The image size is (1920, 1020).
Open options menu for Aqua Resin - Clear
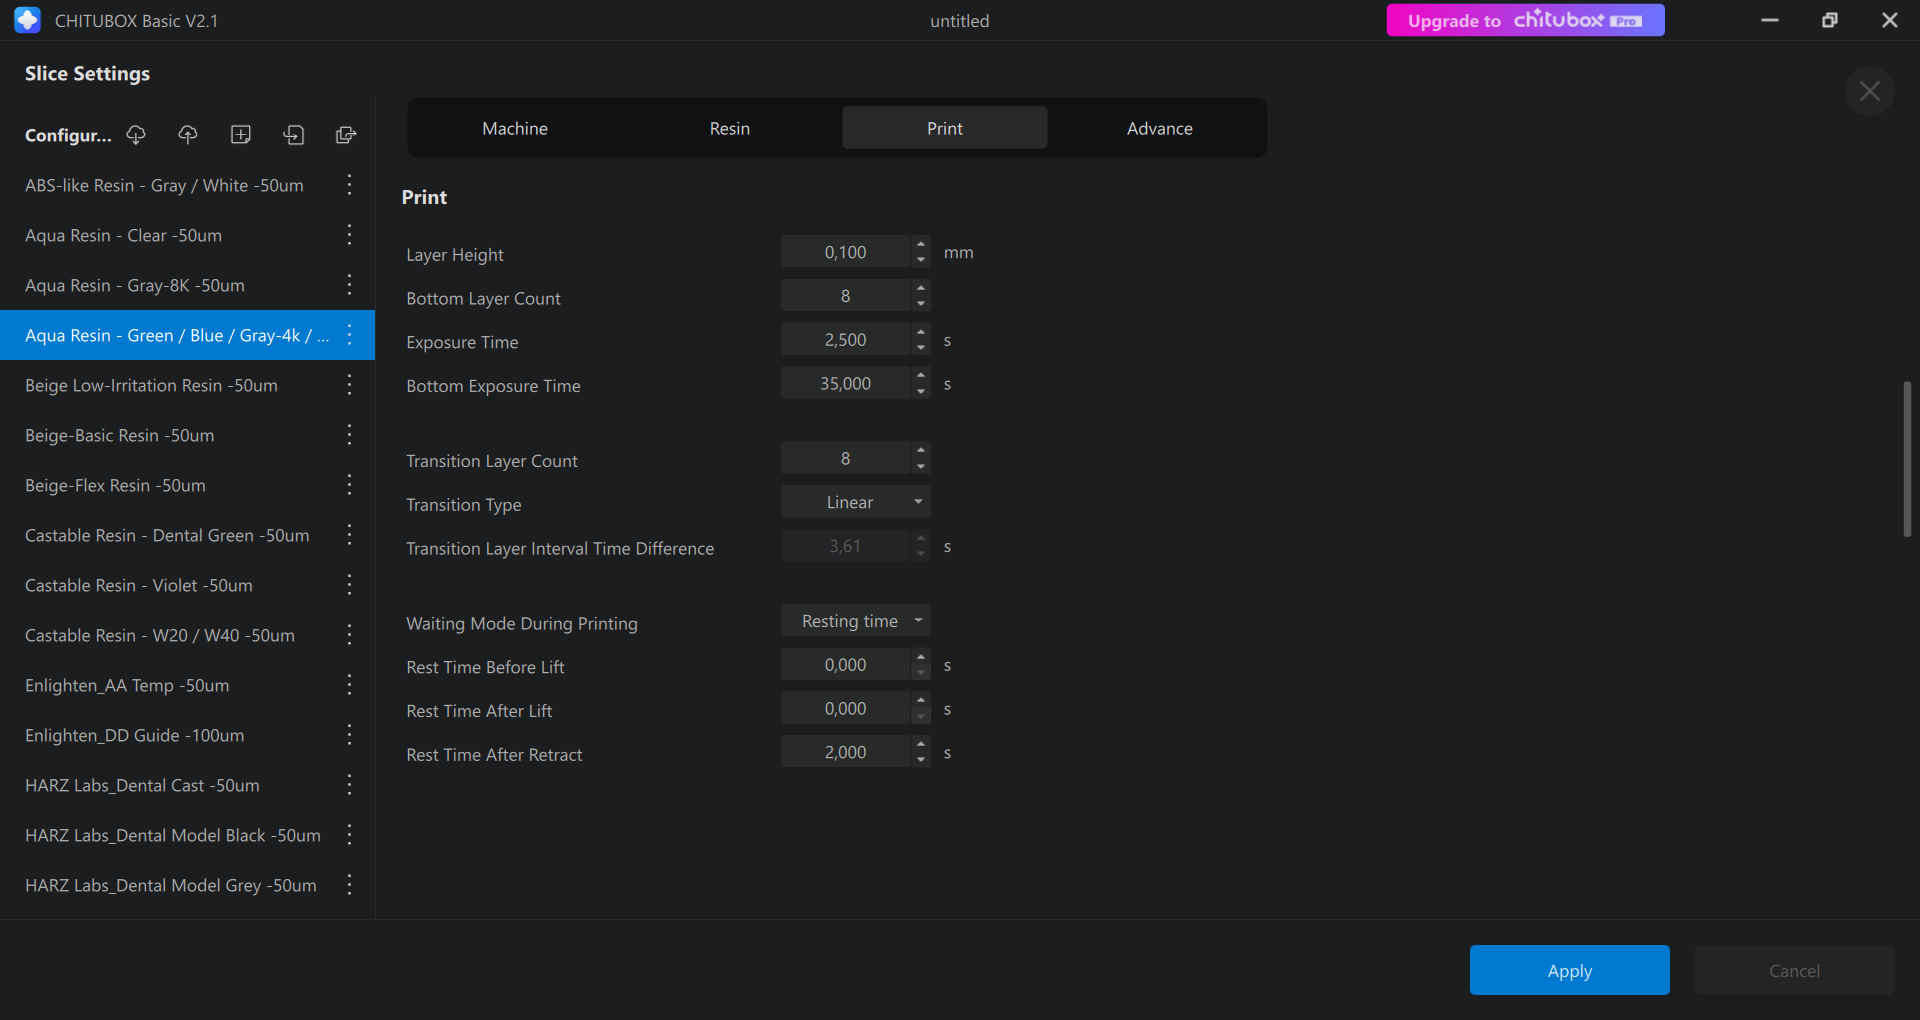click(x=349, y=235)
